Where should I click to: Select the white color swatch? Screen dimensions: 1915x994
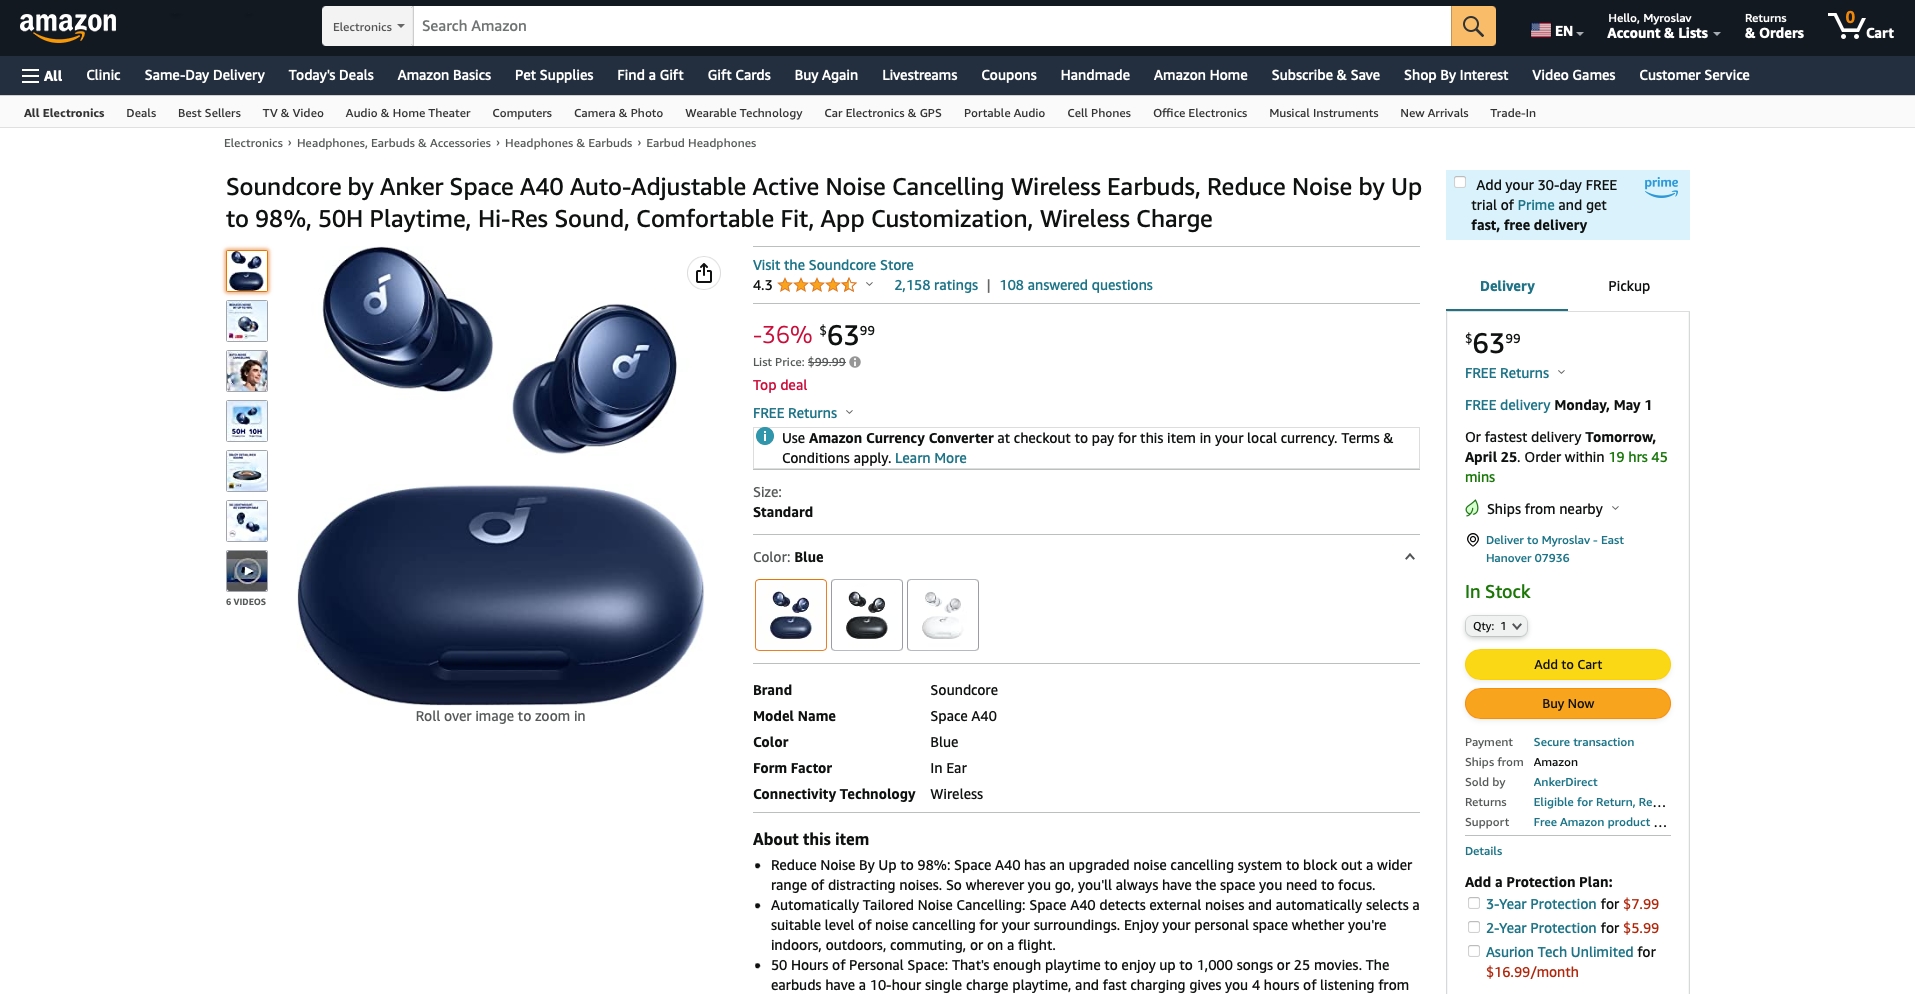point(943,615)
